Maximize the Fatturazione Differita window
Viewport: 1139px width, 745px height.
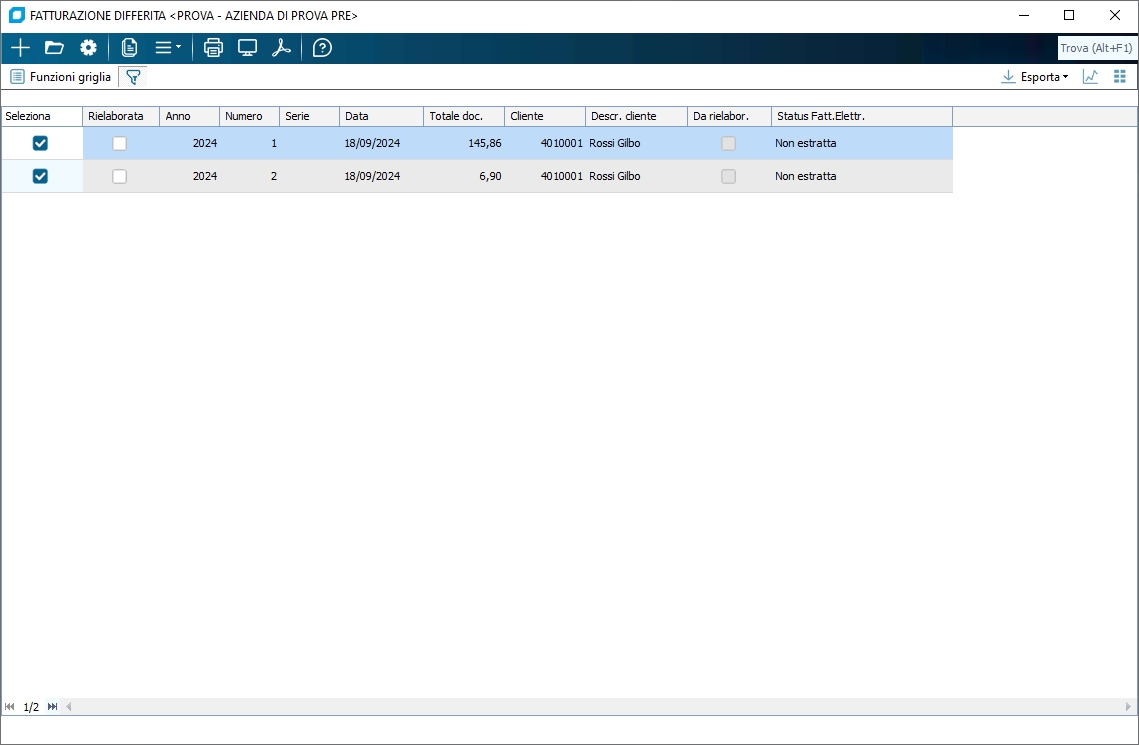click(x=1069, y=15)
